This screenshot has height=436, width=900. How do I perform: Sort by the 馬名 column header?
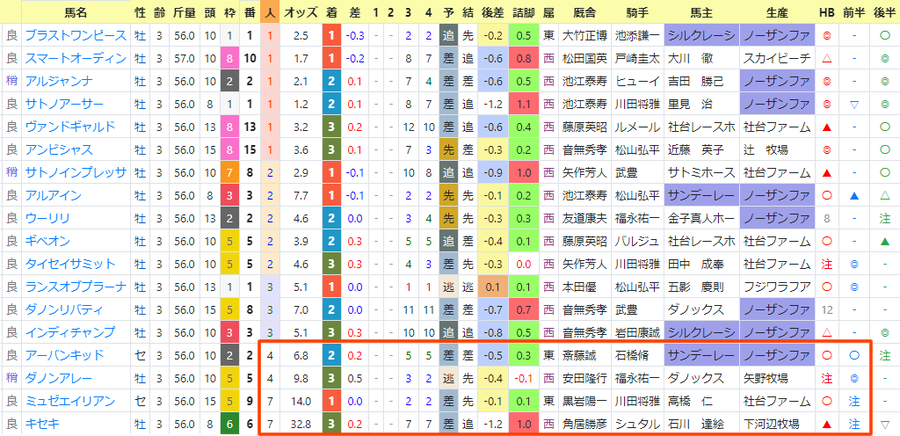point(76,12)
